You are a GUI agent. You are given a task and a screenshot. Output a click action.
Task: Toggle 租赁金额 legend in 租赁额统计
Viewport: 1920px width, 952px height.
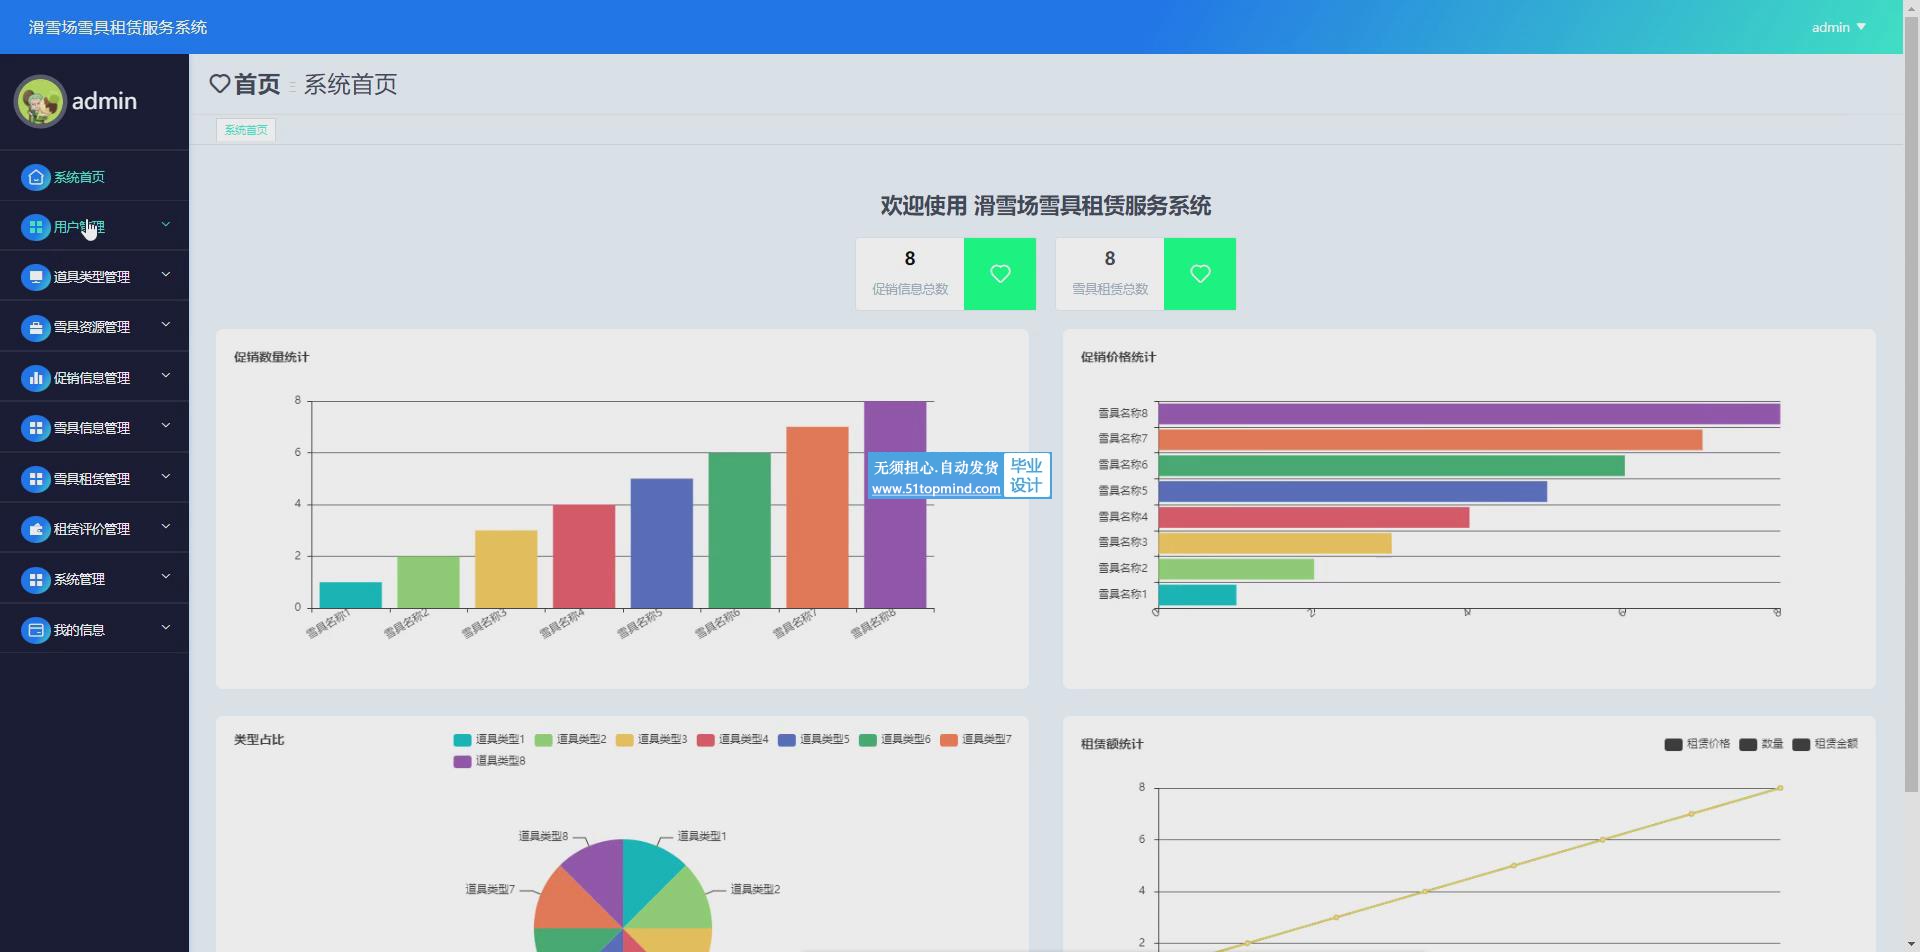[1825, 744]
